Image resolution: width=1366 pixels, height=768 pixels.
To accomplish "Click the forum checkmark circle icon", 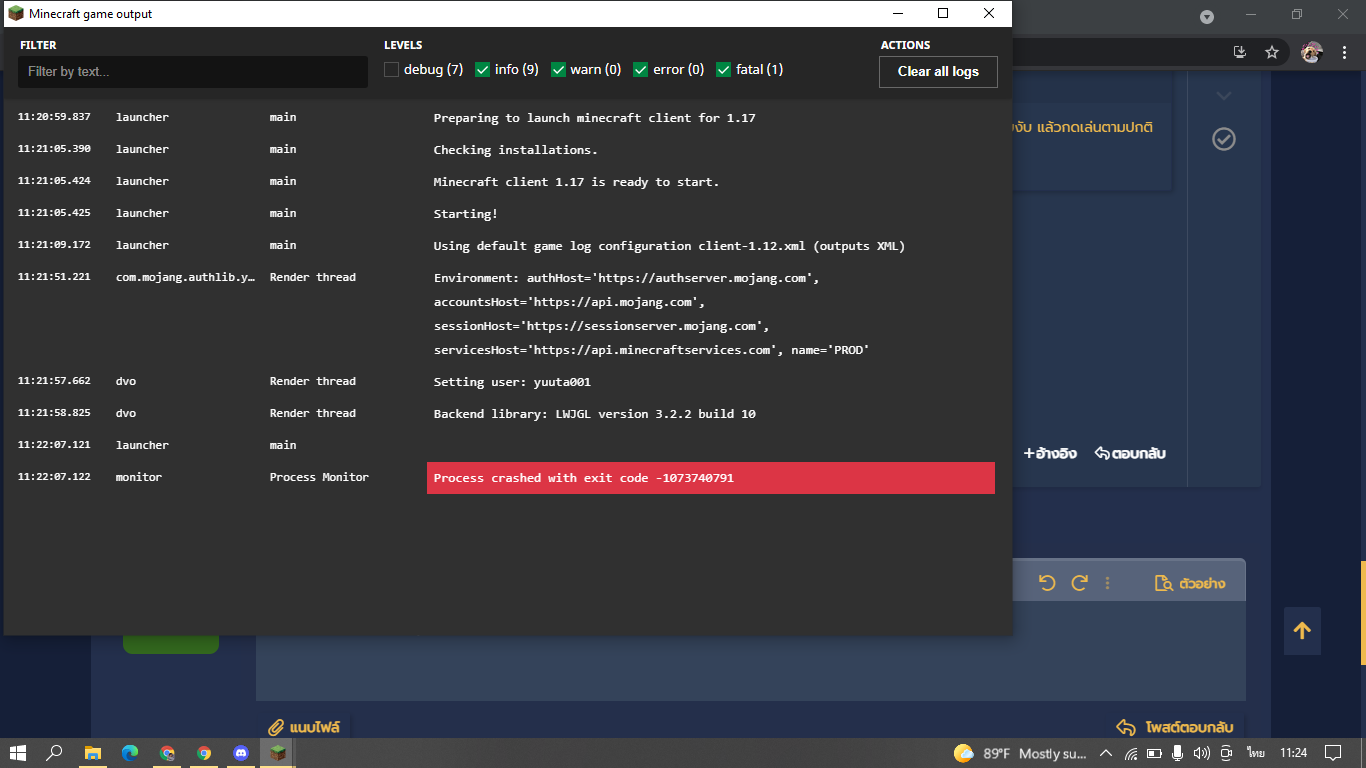I will (x=1224, y=139).
